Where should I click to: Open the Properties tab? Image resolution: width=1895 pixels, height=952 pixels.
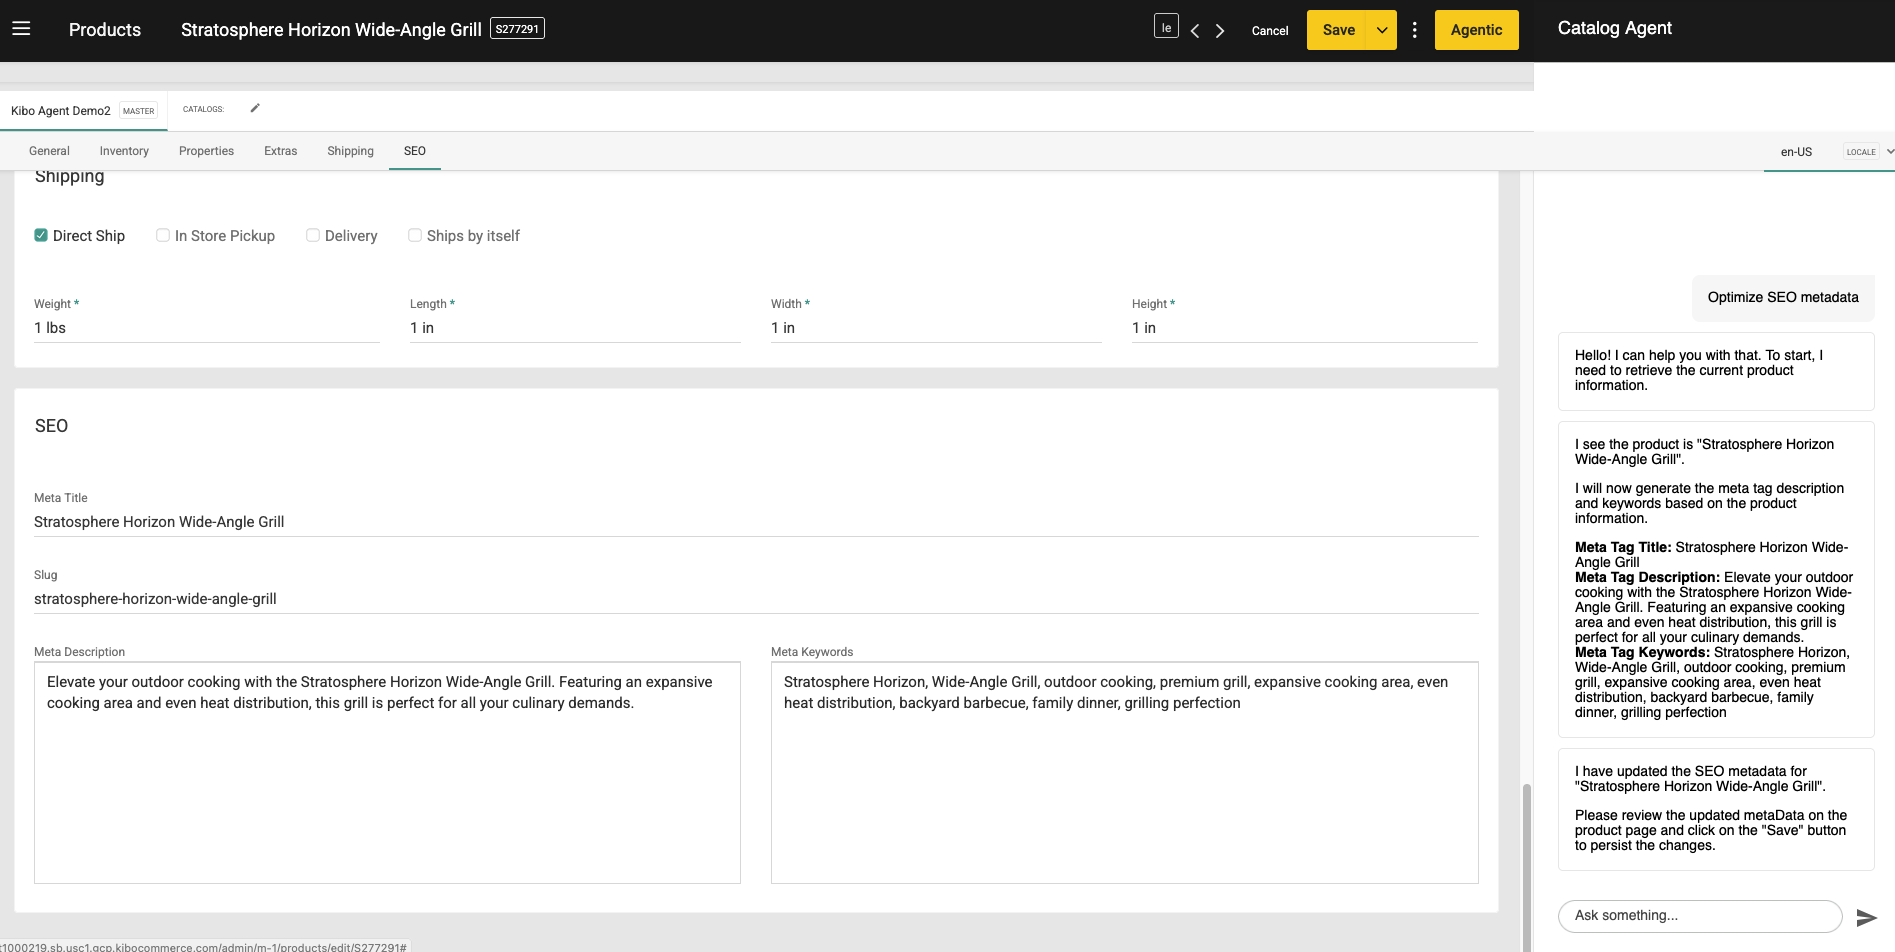tap(206, 150)
